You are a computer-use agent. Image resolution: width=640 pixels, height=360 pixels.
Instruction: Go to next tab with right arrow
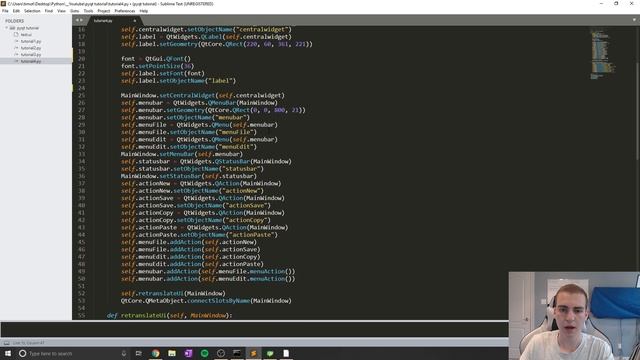81,20
